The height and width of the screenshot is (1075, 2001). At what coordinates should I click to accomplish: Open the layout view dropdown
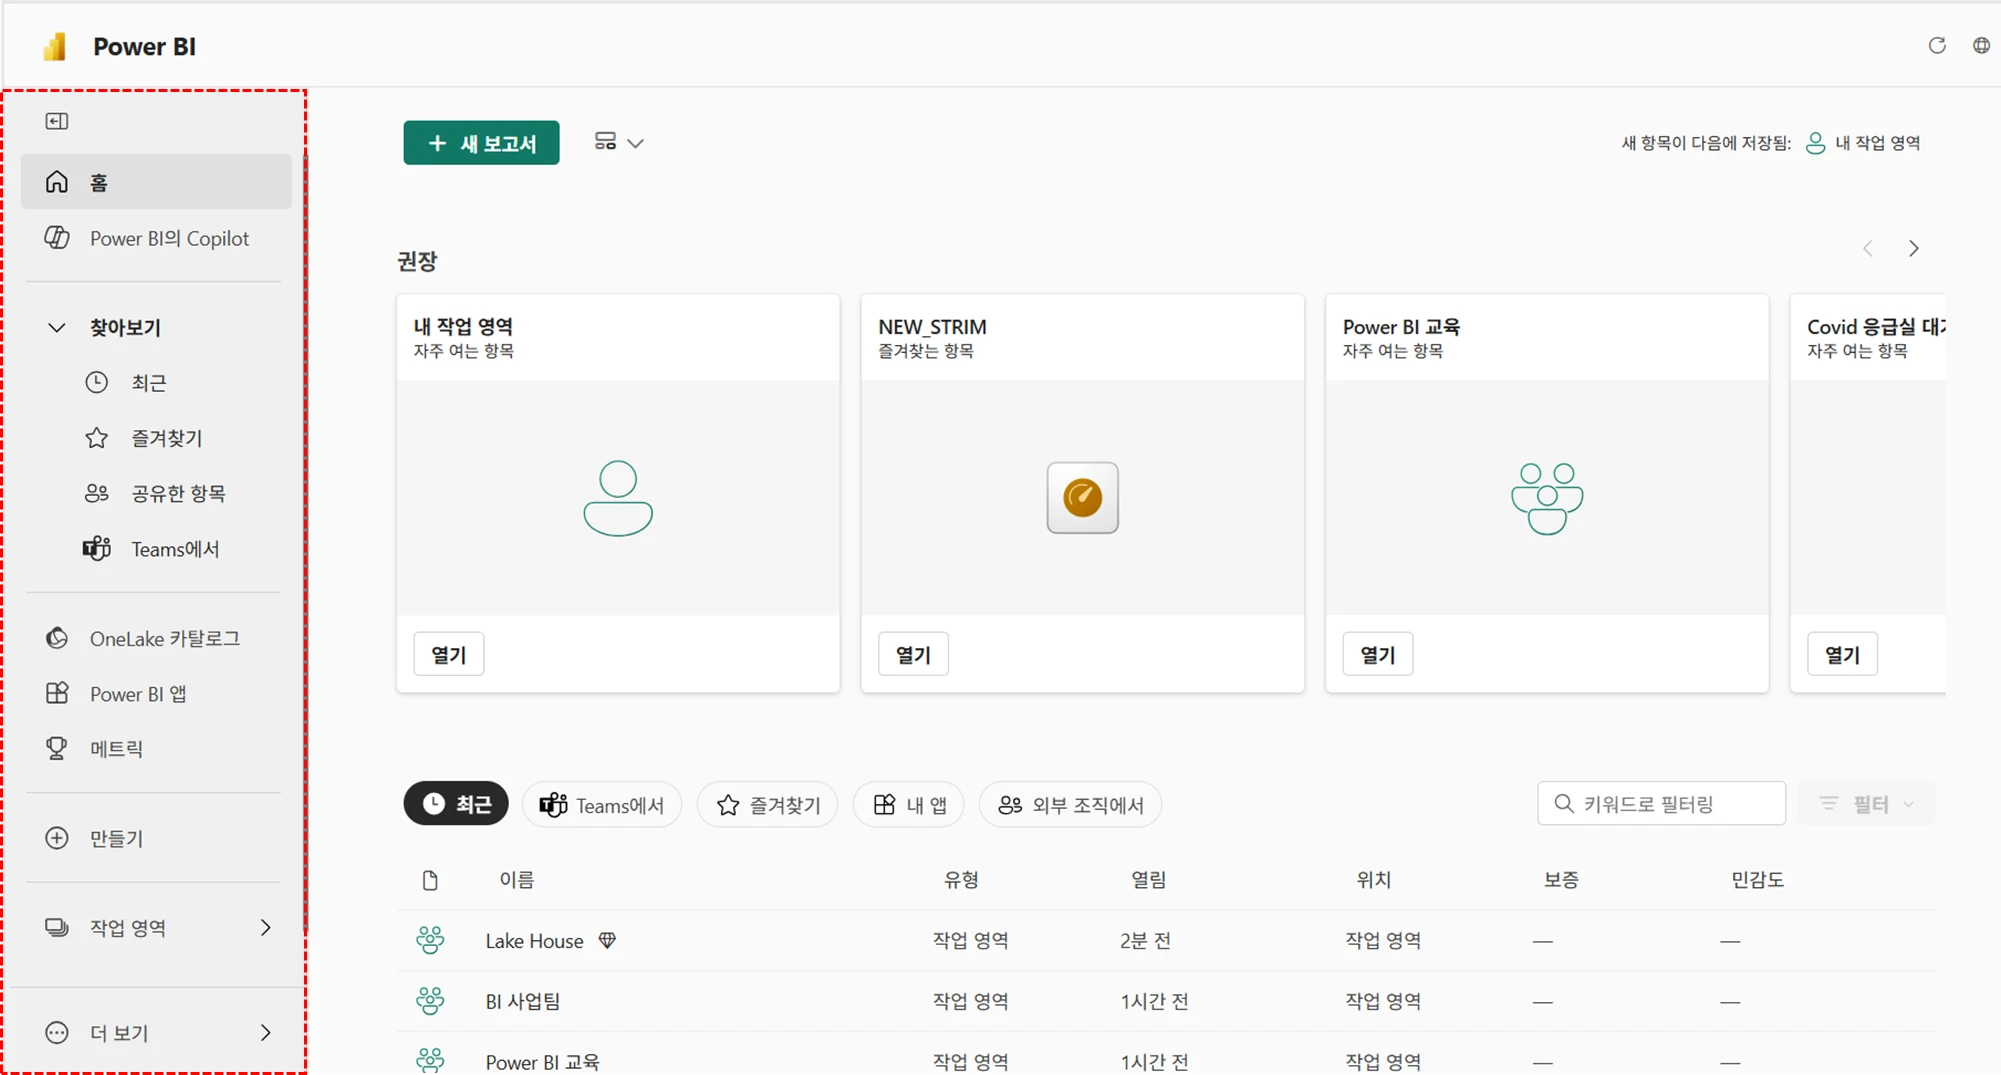point(619,143)
